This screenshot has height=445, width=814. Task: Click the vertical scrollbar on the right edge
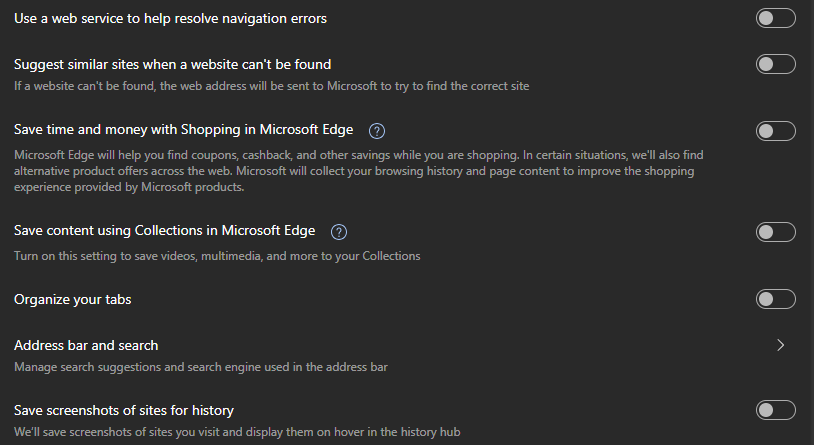coord(810,200)
